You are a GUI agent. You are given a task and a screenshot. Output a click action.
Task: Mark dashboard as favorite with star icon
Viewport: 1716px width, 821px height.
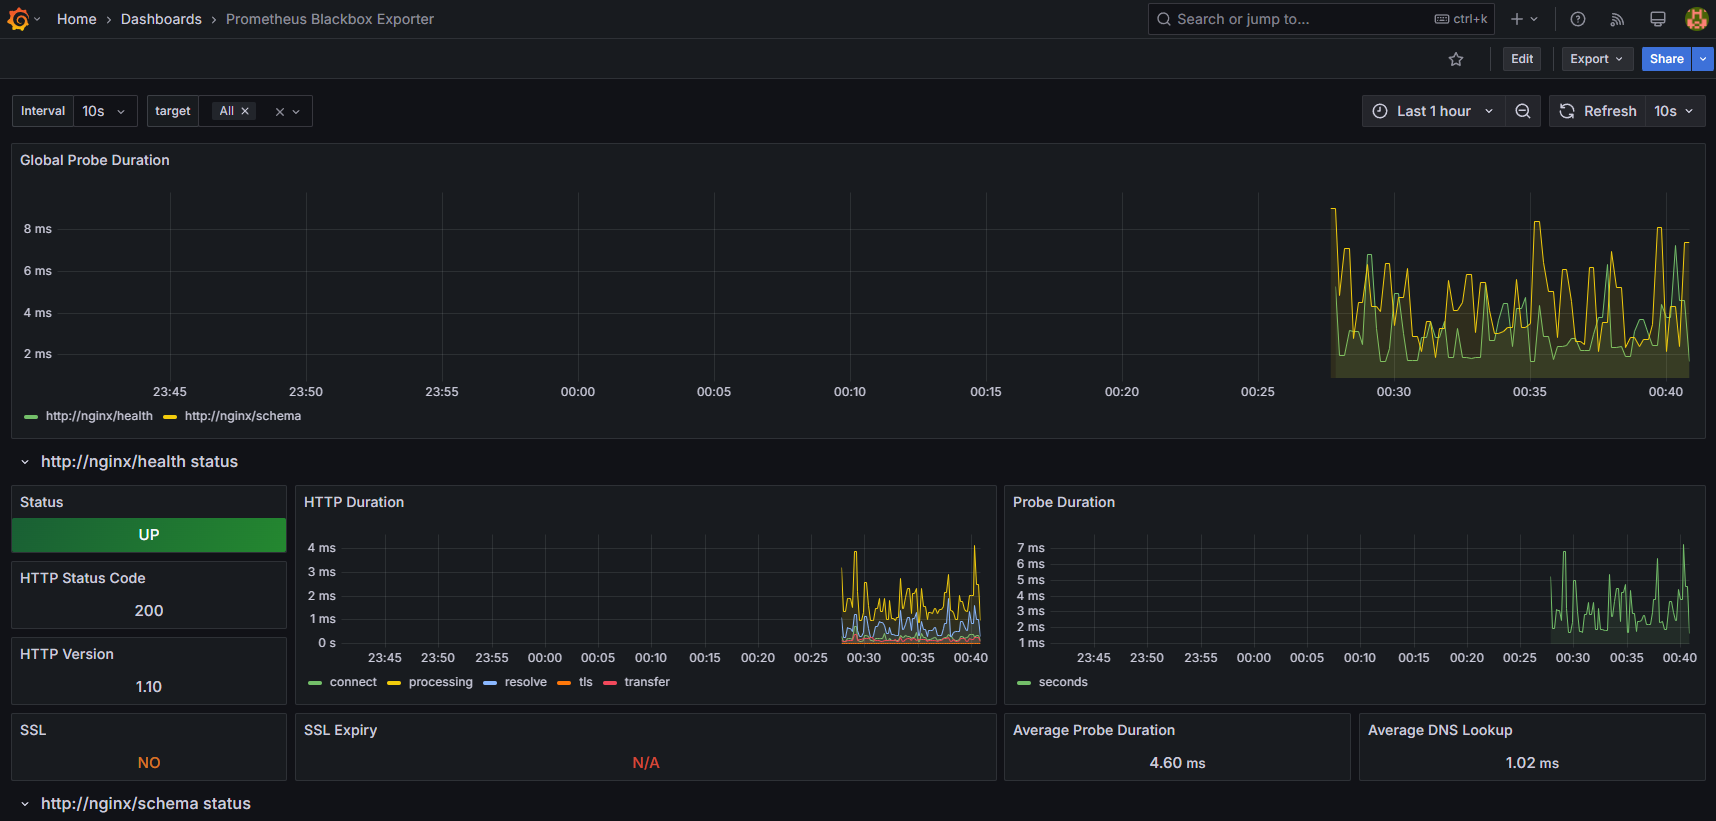click(1456, 59)
